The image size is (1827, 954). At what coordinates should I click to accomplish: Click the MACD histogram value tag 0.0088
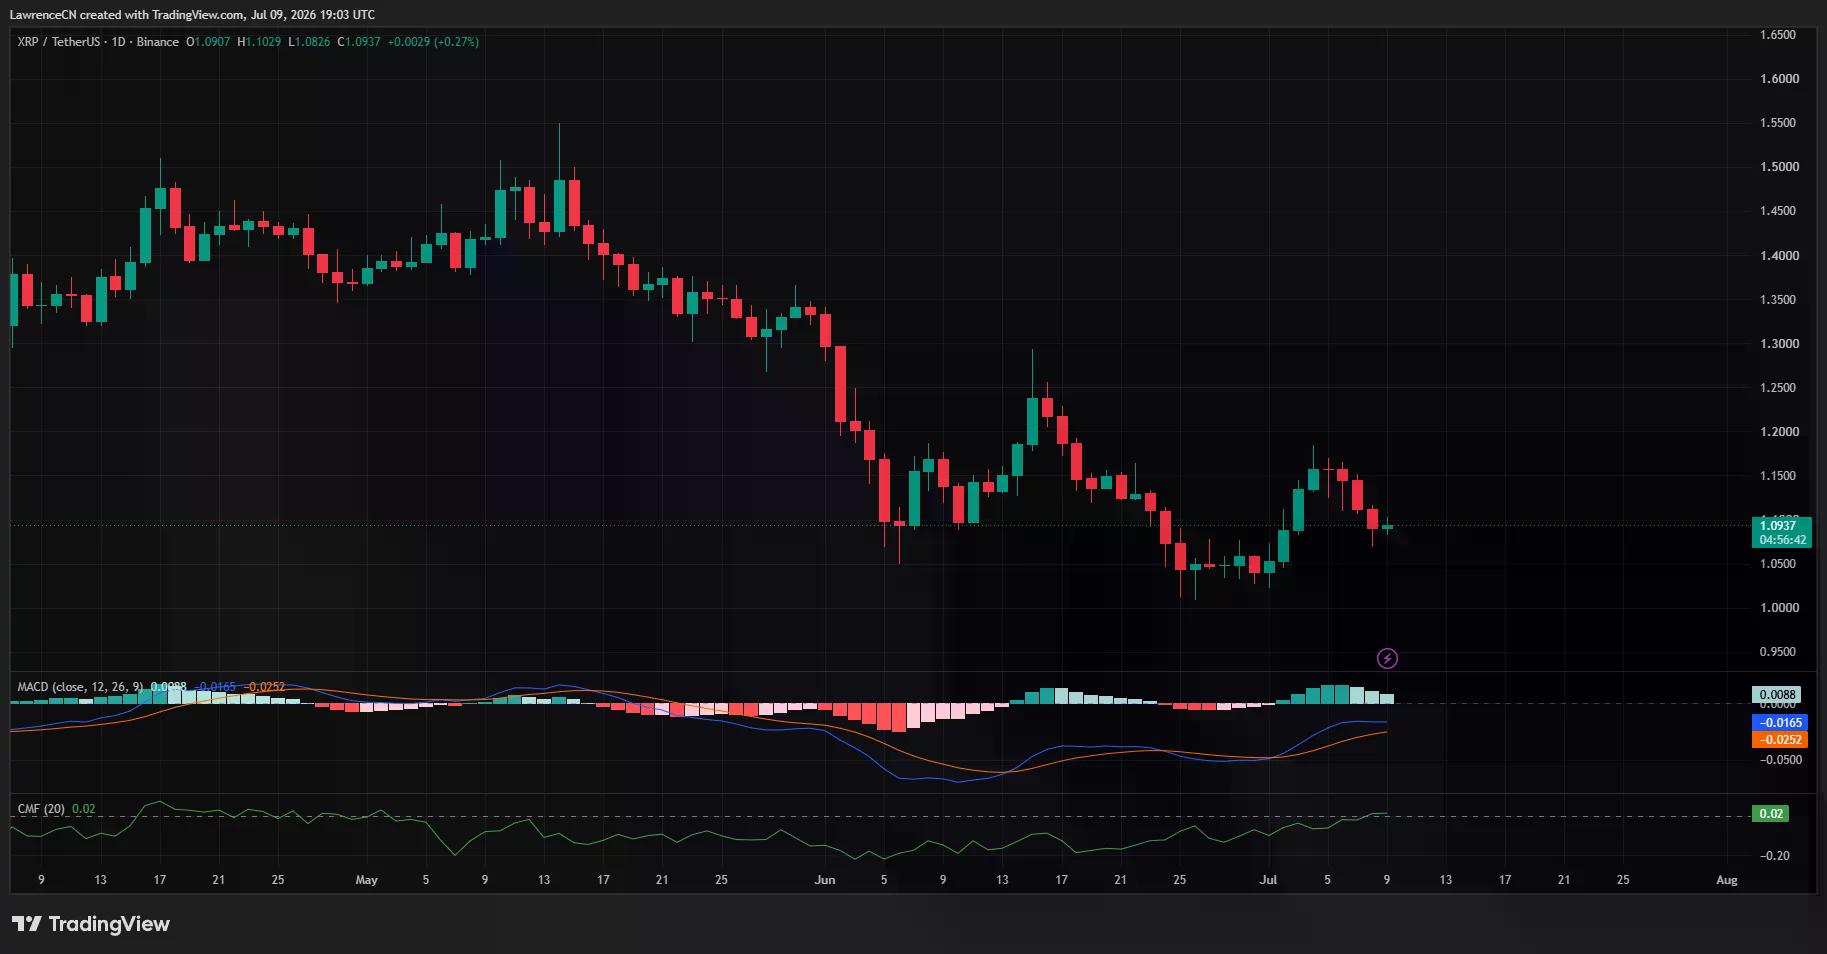point(1777,694)
